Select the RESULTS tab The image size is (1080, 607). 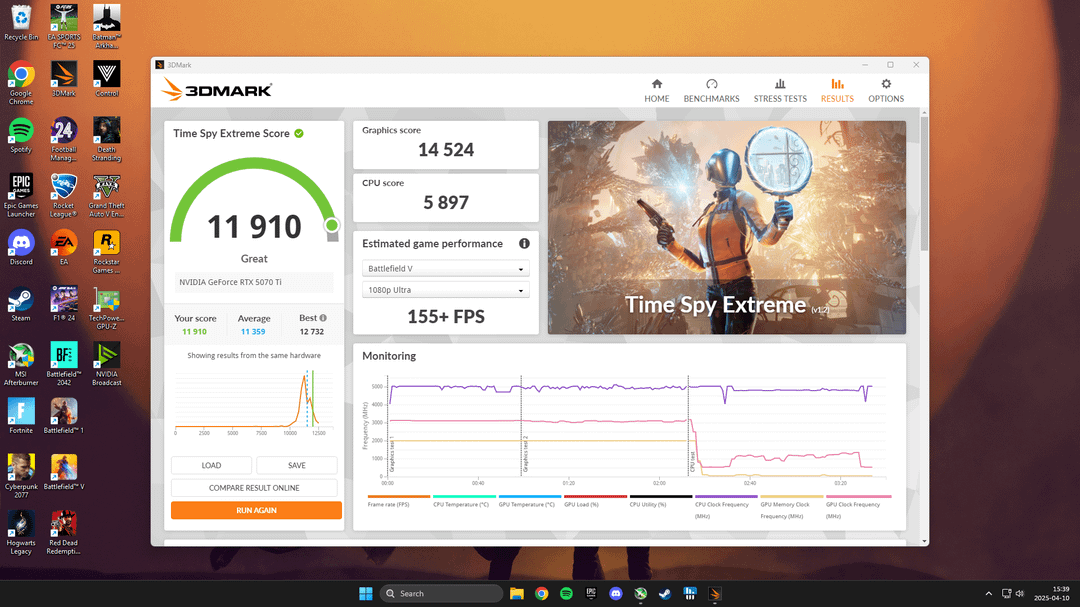tap(837, 90)
